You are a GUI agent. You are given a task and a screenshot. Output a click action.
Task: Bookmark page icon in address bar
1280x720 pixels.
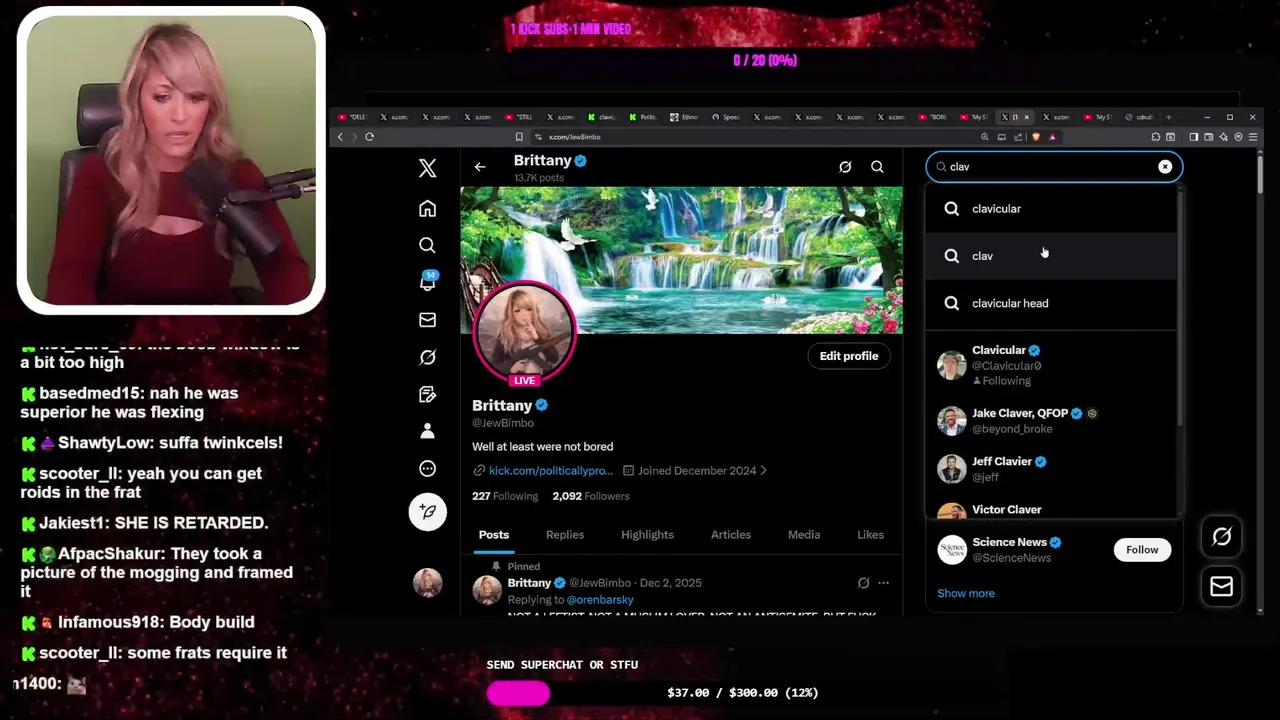coord(519,137)
